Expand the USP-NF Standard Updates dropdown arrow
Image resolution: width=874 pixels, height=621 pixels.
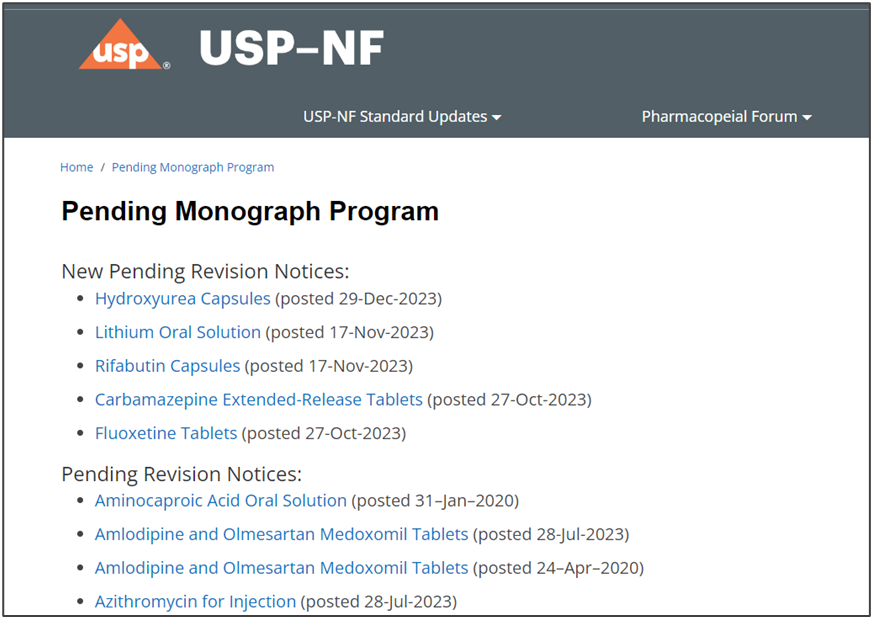click(497, 117)
